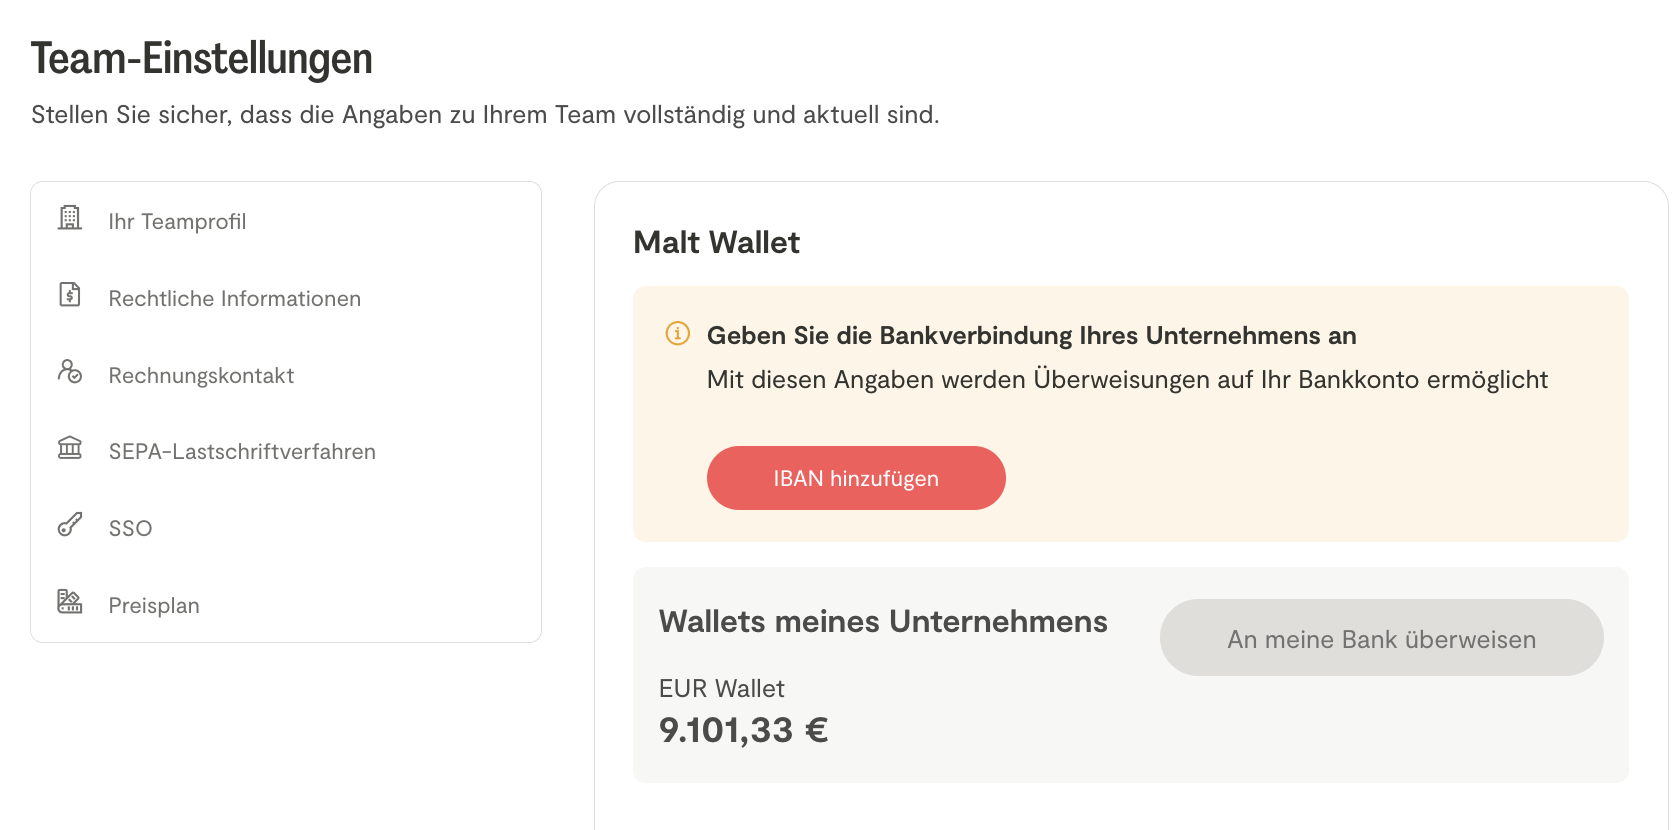Click the document icon for Rechtliche Informationen

pos(70,295)
